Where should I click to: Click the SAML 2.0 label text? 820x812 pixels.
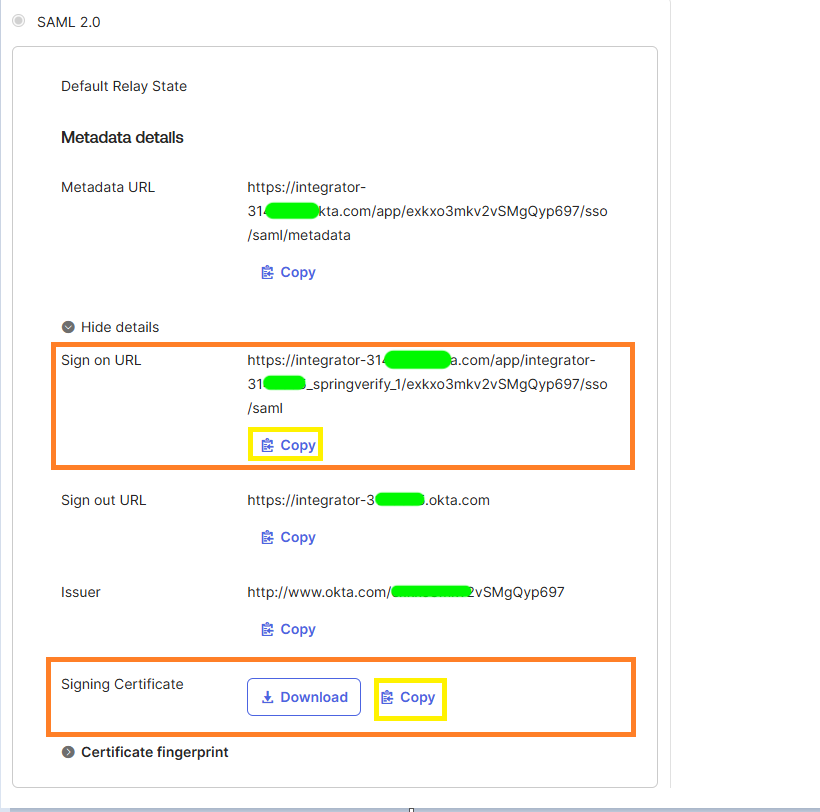click(x=69, y=21)
